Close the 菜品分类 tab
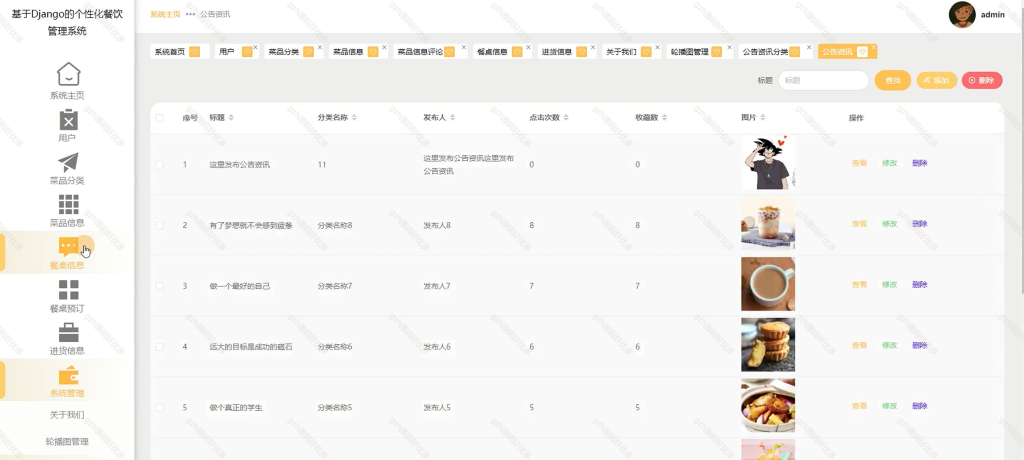Screen dimensions: 1024x460 point(319,47)
